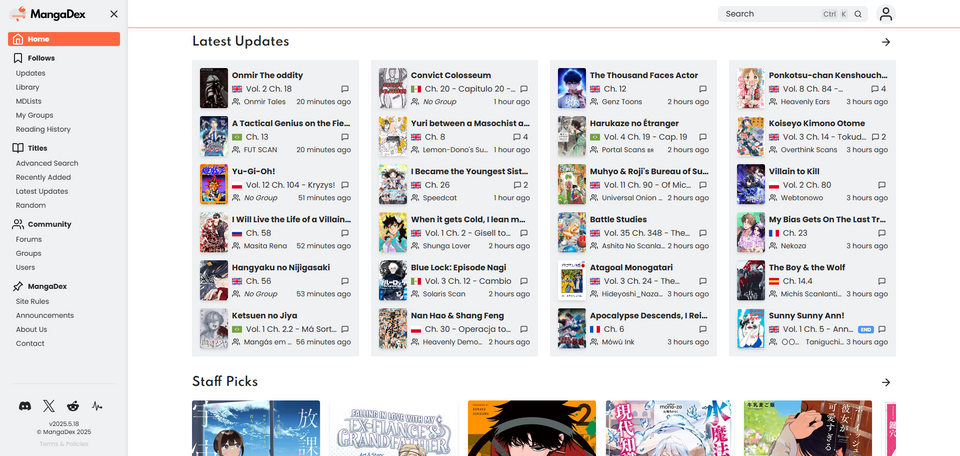Click the Latest Updates arrow icon
This screenshot has width=960, height=456.
885,42
